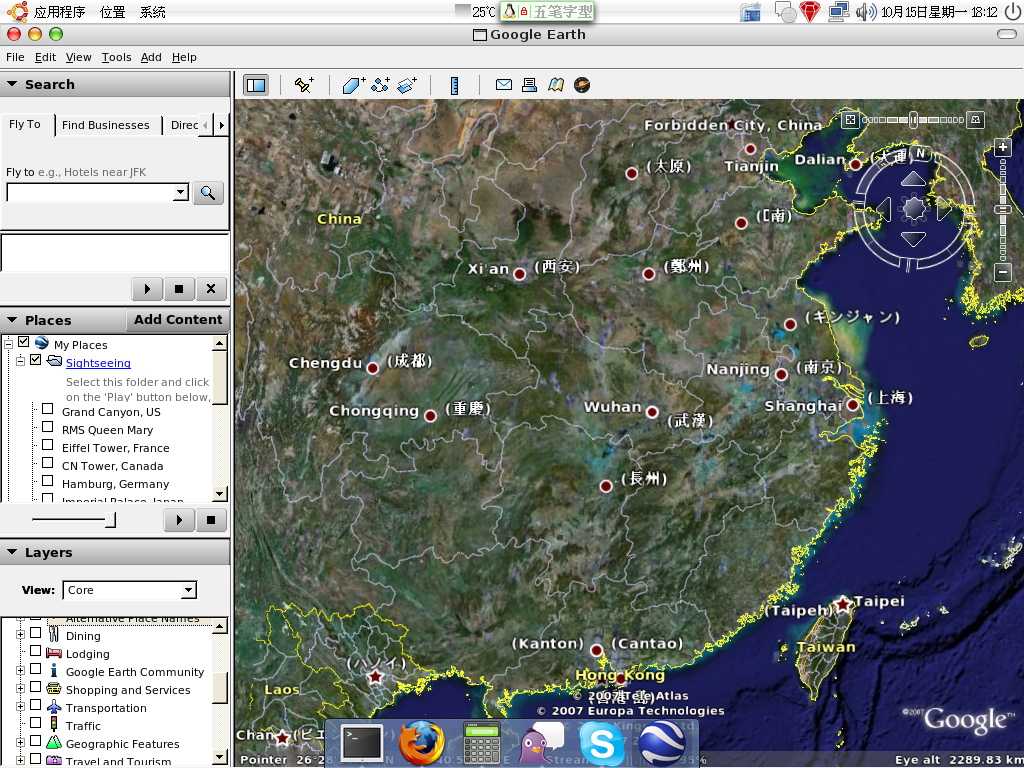
Task: Check the Grand Canyon, US checkbox
Action: [48, 409]
